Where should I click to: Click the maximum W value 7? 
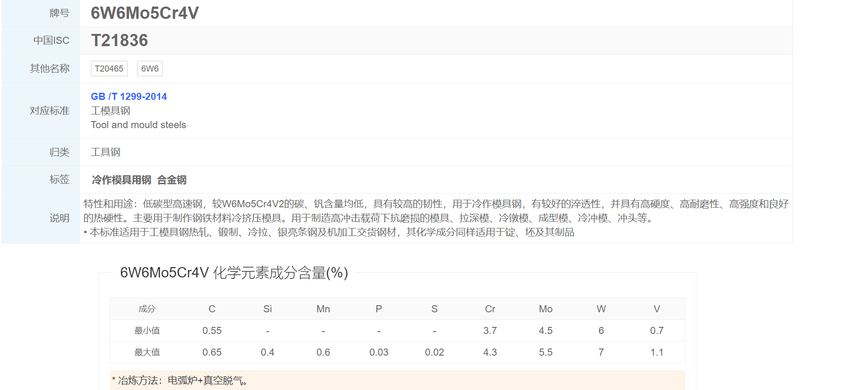pyautogui.click(x=601, y=352)
